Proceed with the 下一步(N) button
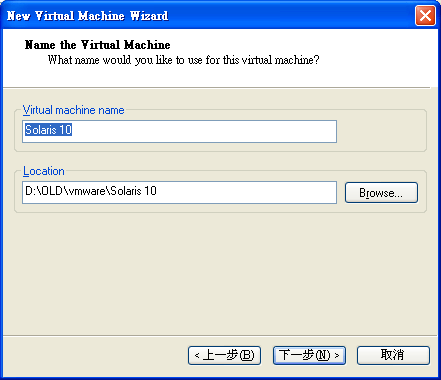This screenshot has width=441, height=380. click(x=309, y=355)
